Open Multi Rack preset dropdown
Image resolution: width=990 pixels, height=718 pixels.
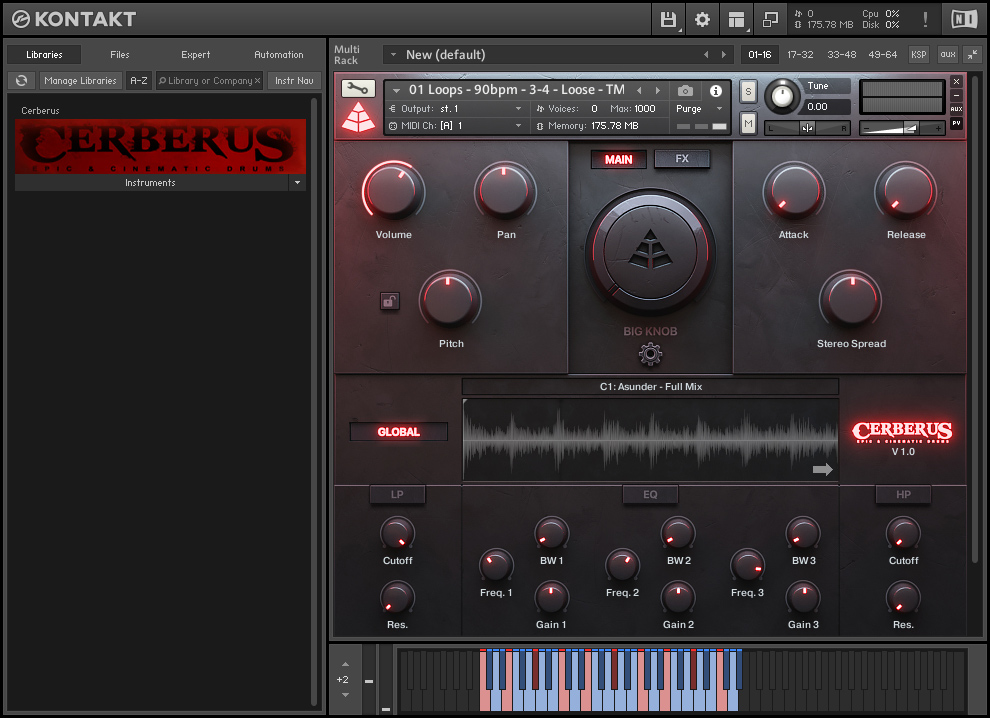(x=393, y=55)
